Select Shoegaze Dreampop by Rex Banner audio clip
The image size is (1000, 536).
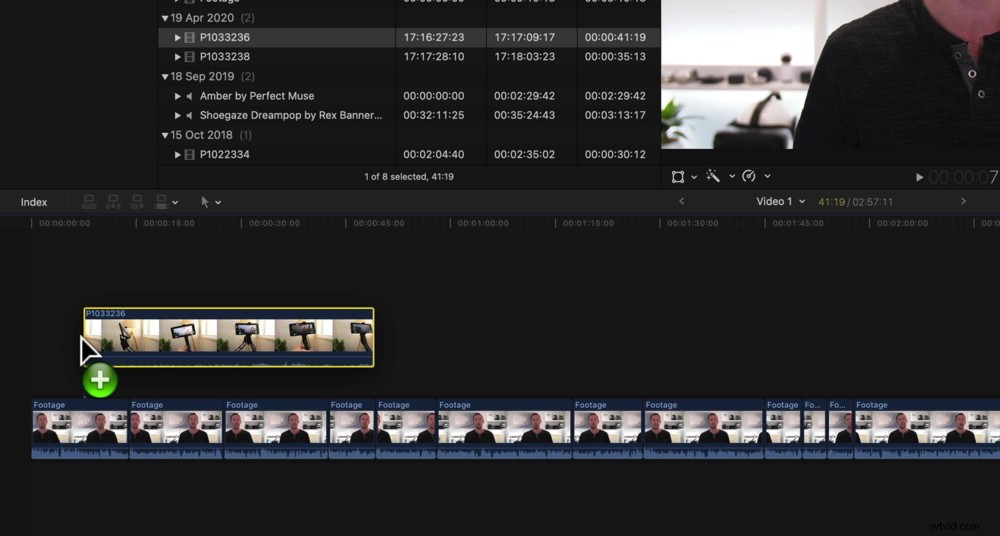pos(291,115)
